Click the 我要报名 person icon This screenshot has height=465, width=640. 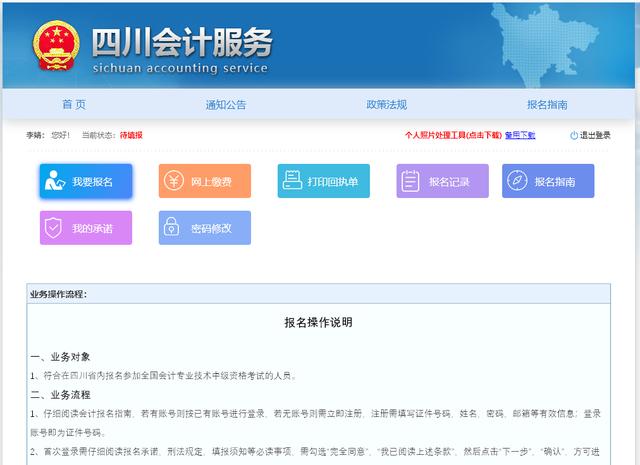point(55,182)
